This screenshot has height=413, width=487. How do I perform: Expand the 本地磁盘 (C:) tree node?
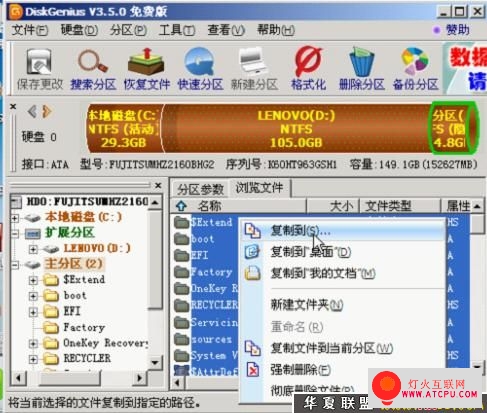[15, 218]
